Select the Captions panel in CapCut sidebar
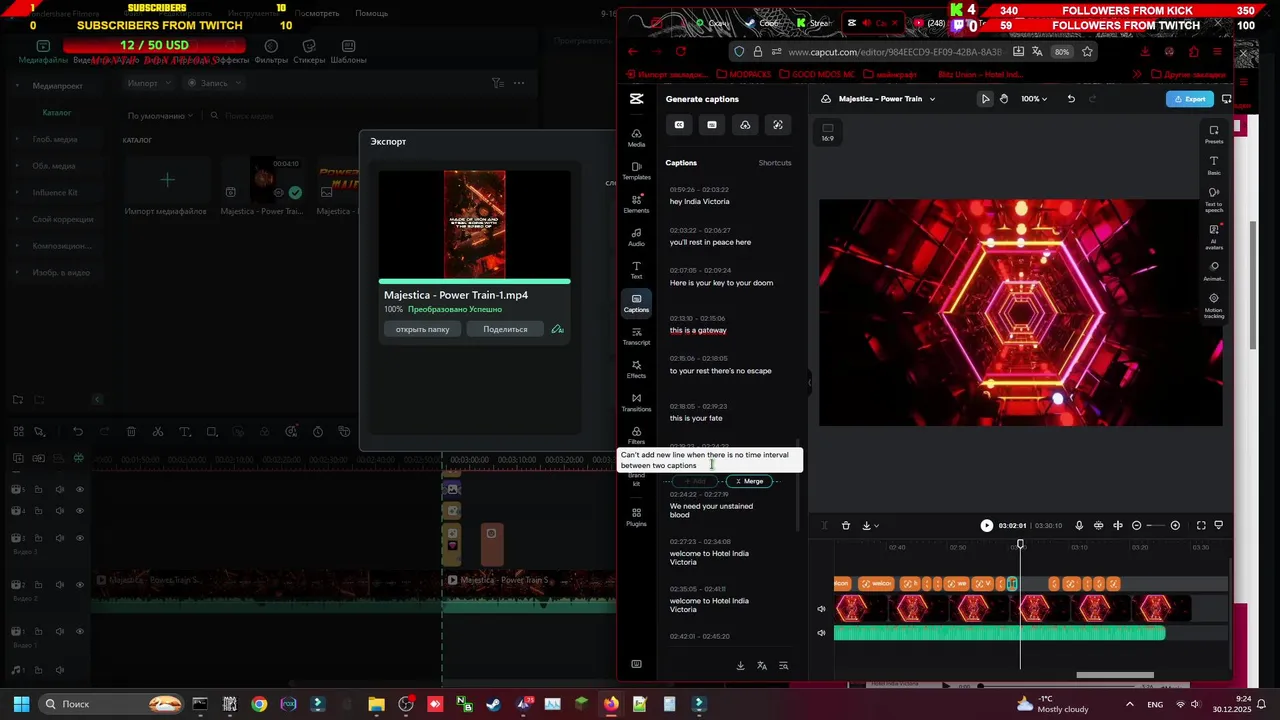 tap(636, 303)
